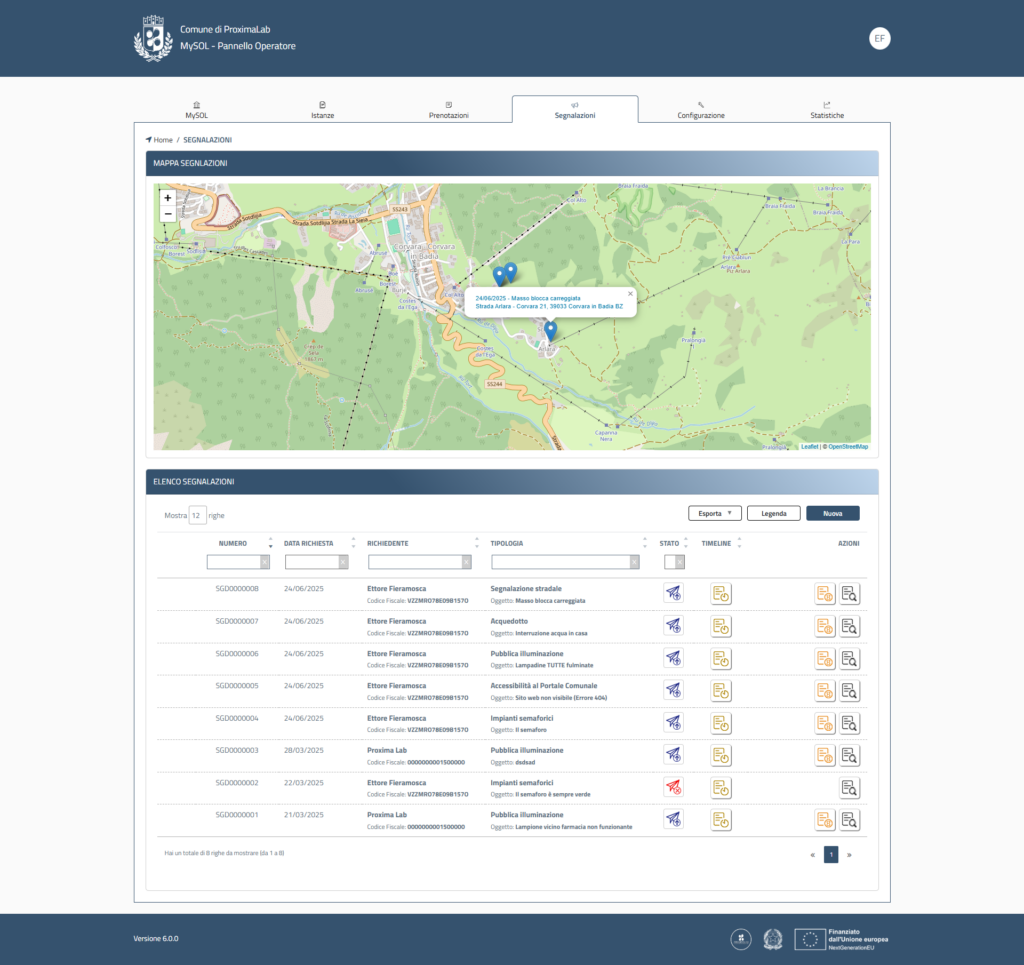
Task: Click red status icon of SGD0000002
Action: [673, 788]
